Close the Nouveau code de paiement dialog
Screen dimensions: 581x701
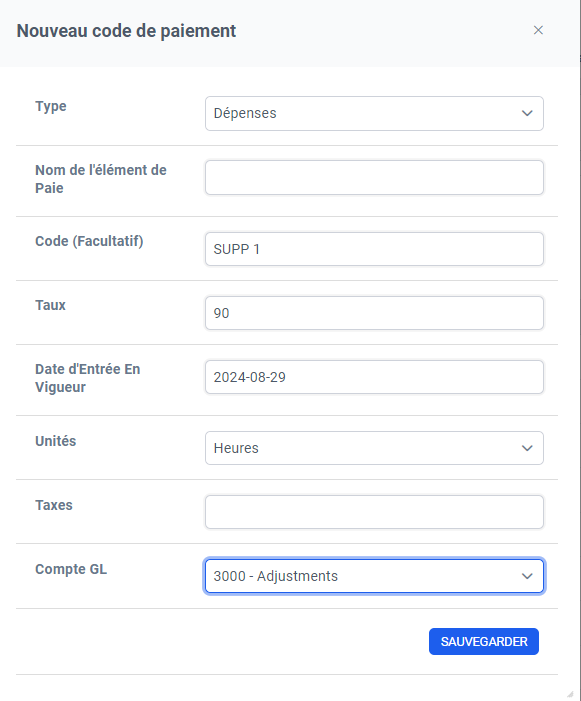click(538, 30)
